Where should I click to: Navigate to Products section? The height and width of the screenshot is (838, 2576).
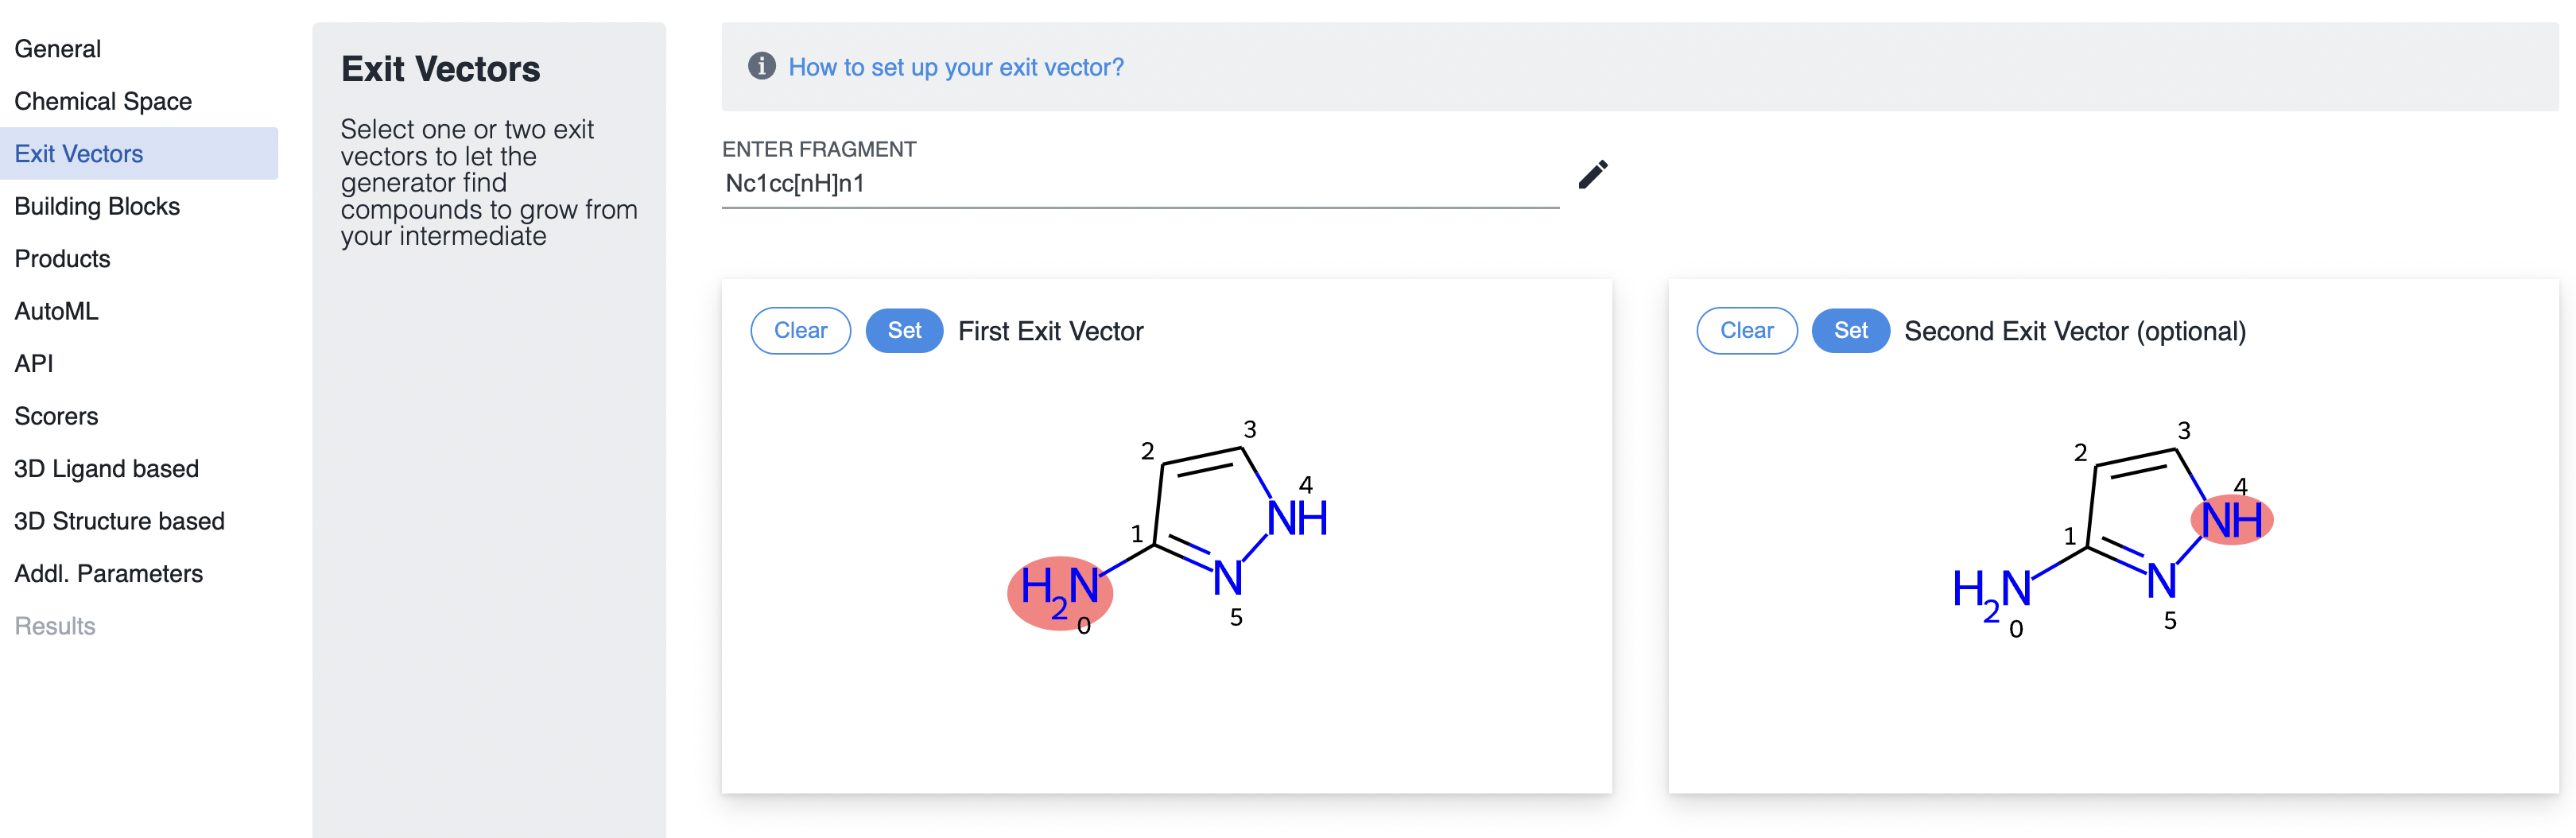[x=62, y=259]
